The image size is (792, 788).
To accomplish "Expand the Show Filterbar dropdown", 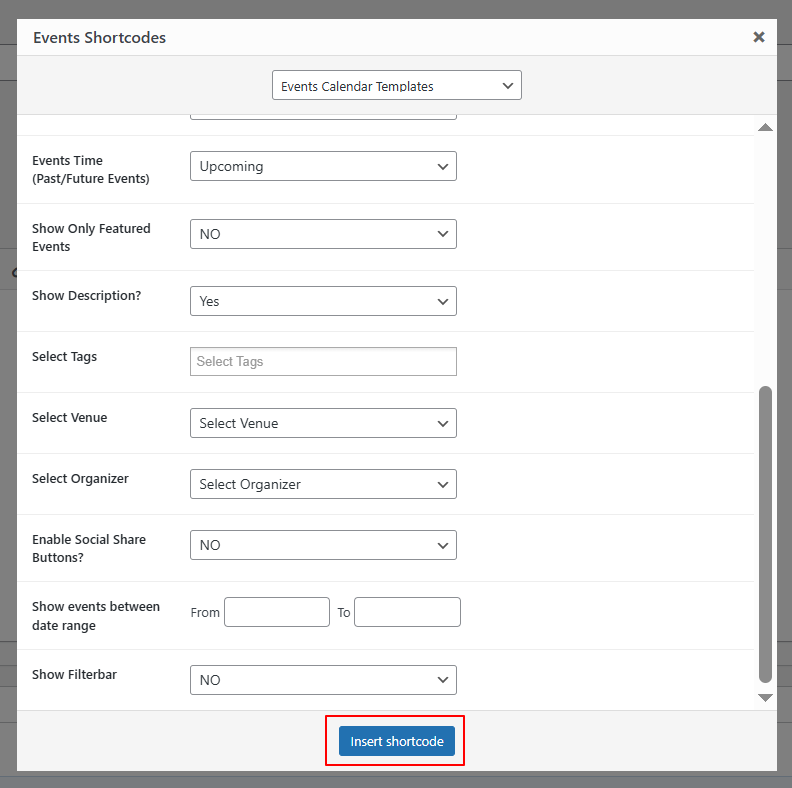I will [x=323, y=680].
